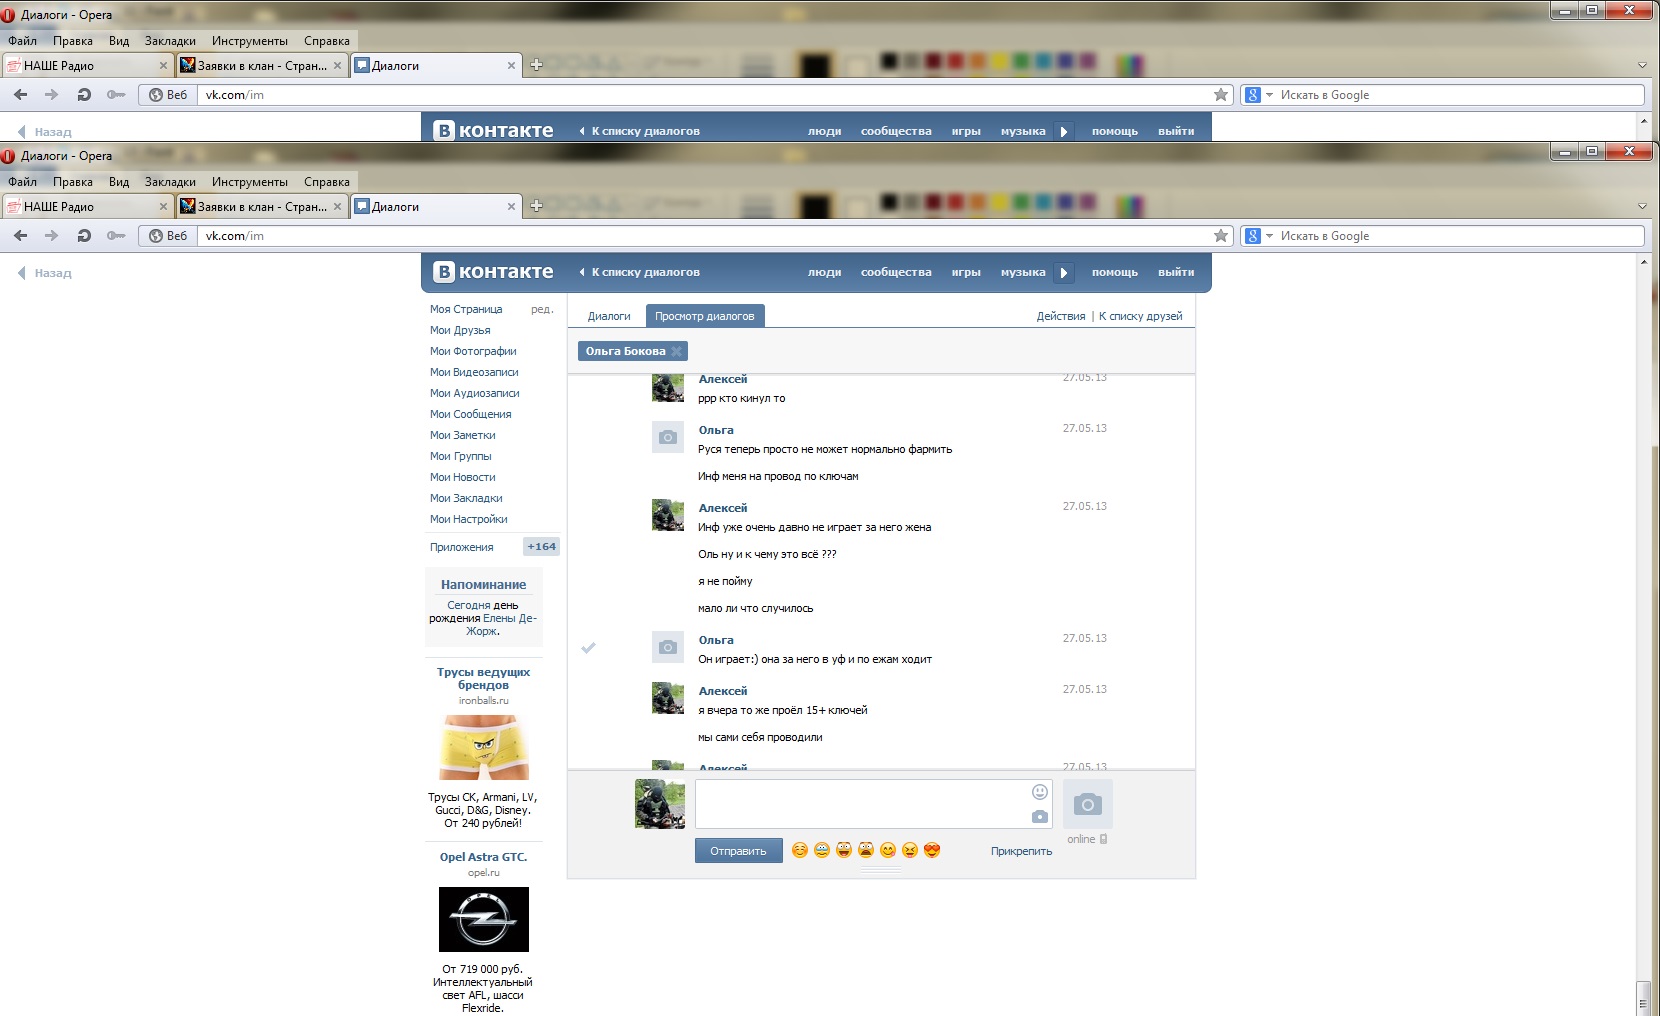Switch to Диалоги tab inside VK messages
Viewport: 1660px width, 1016px height.
(609, 316)
